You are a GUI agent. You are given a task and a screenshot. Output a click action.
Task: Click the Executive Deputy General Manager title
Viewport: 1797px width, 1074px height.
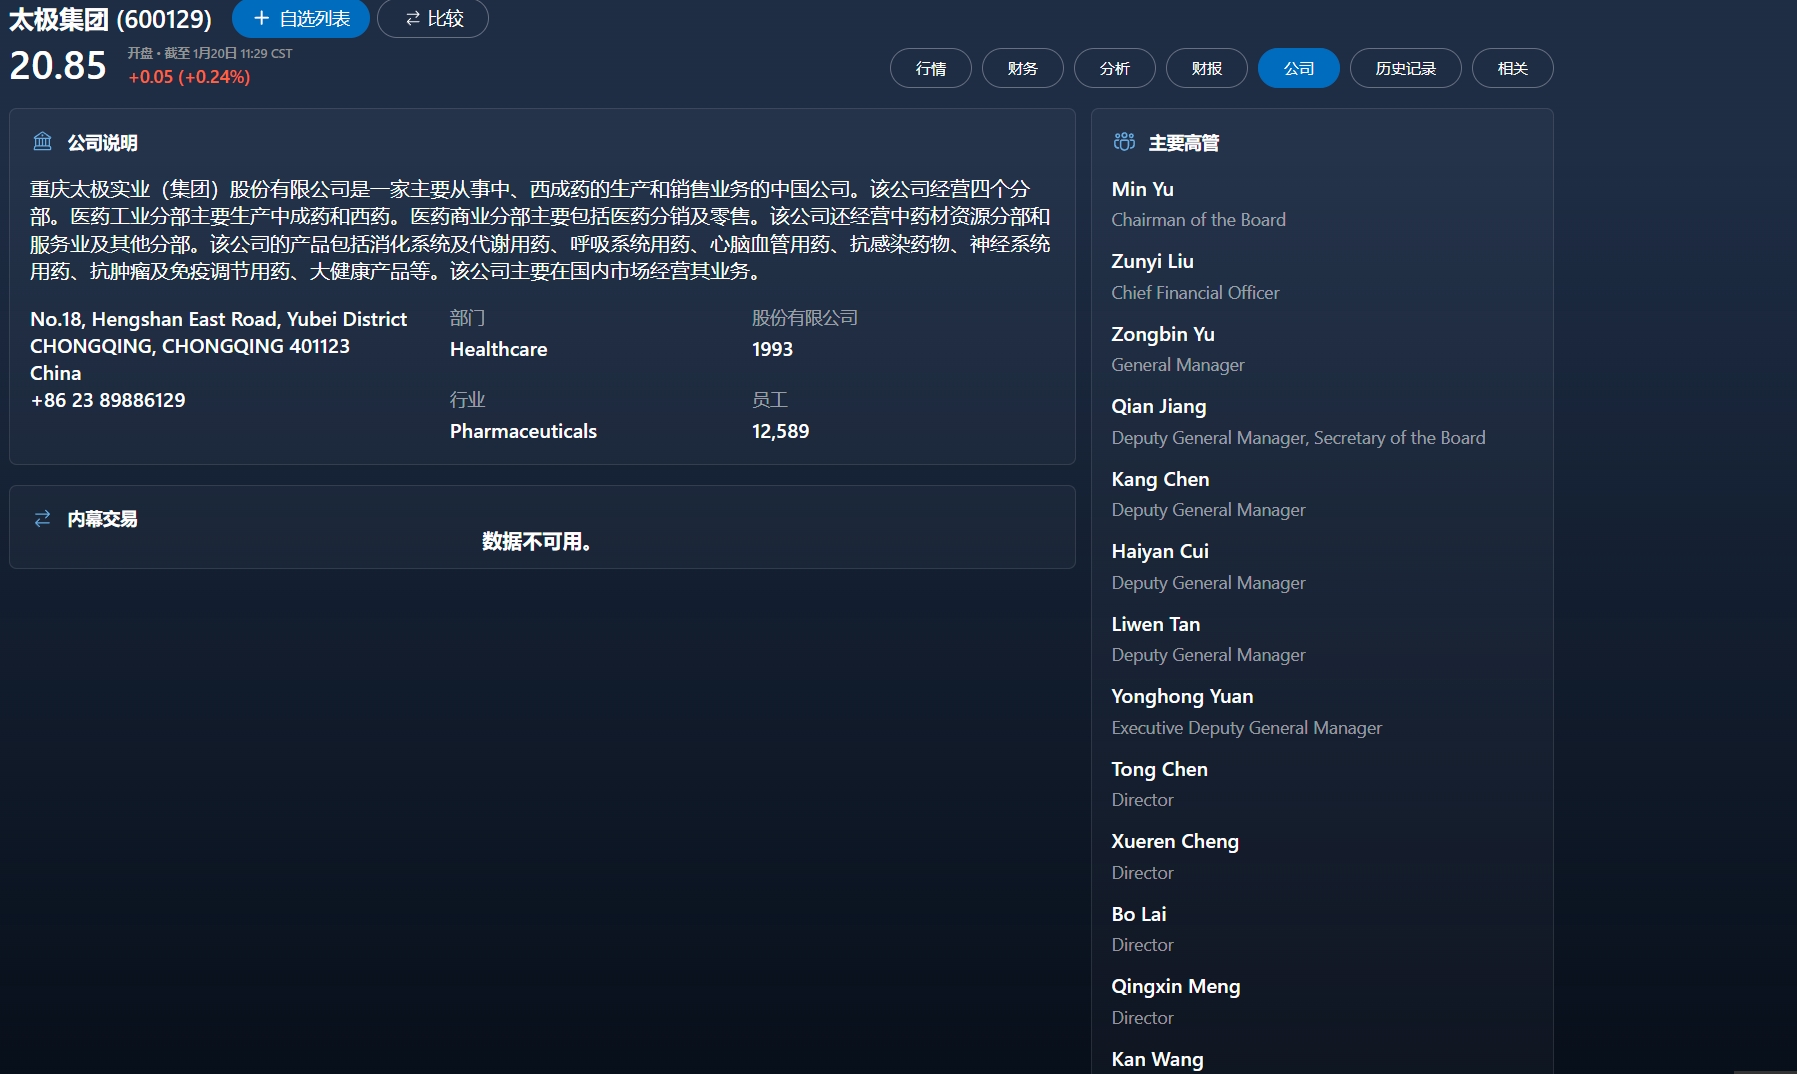click(x=1247, y=728)
